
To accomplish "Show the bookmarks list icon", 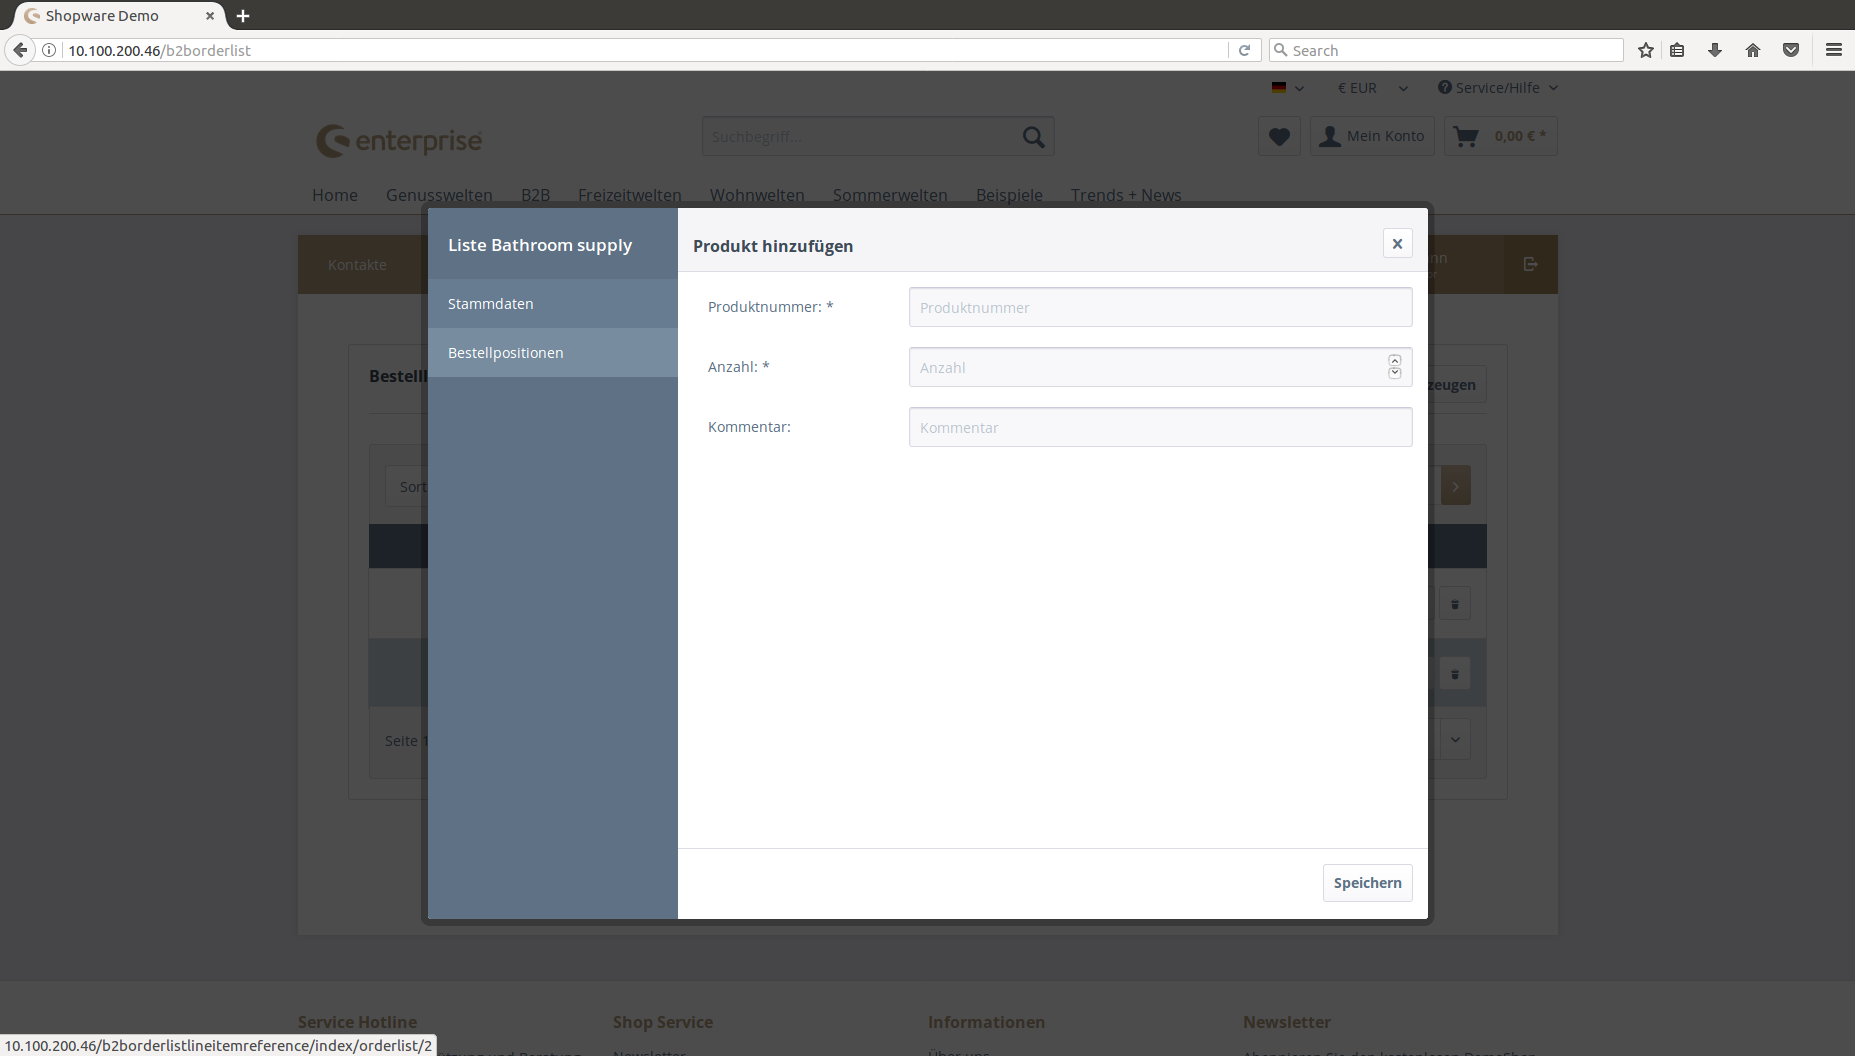I will coord(1677,50).
